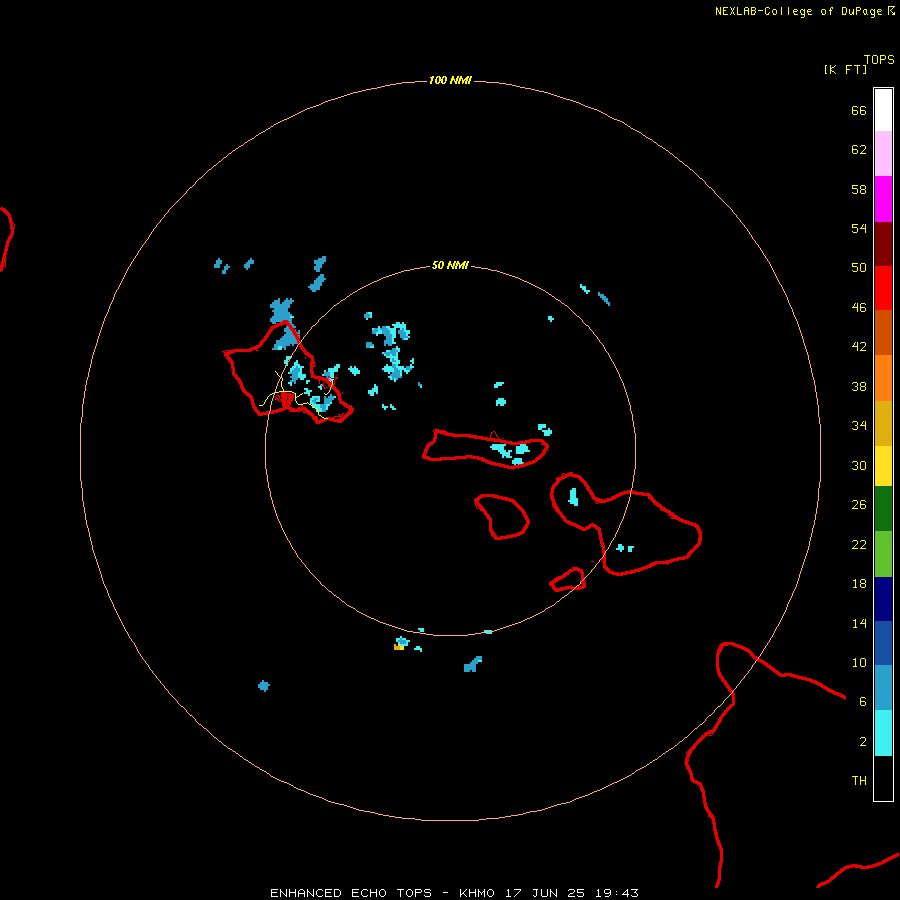The width and height of the screenshot is (900, 900).
Task: Click the 46 legend value label
Action: [859, 308]
